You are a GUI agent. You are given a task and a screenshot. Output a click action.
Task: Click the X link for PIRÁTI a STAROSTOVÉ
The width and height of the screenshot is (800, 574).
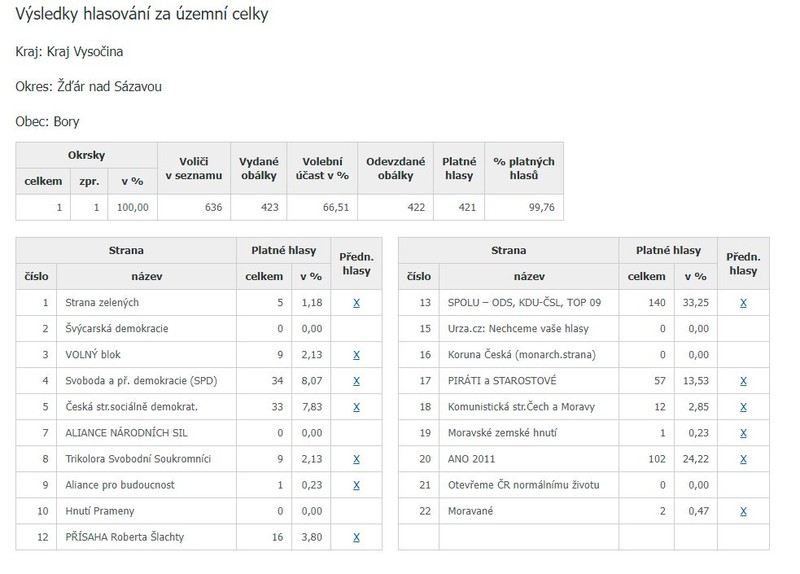point(742,380)
